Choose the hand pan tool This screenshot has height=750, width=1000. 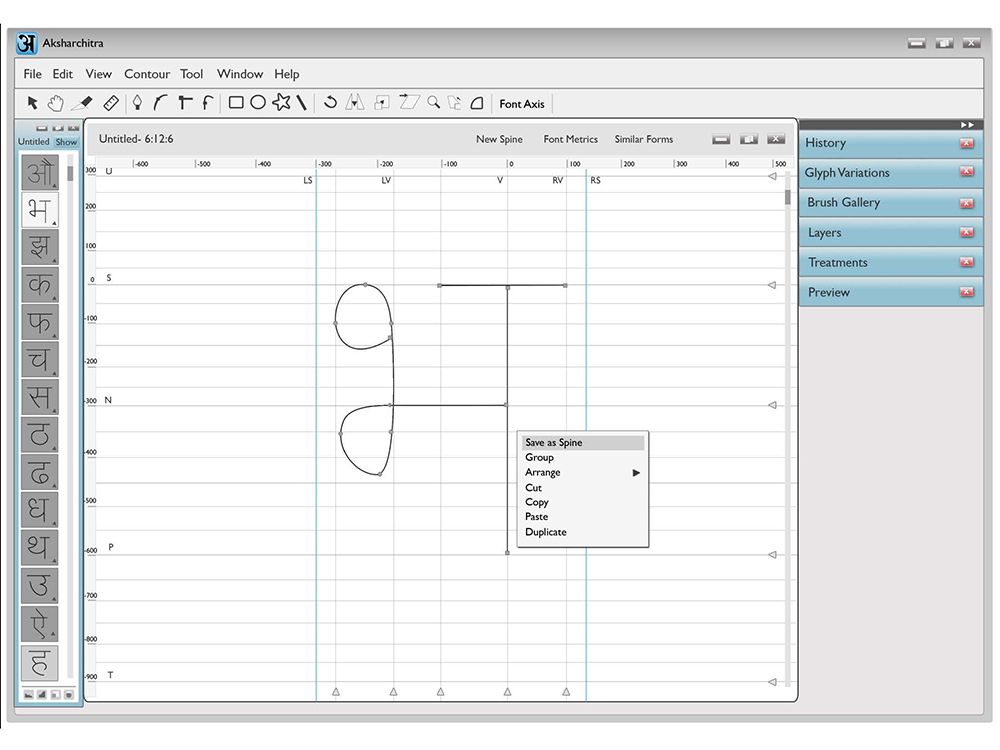(56, 103)
